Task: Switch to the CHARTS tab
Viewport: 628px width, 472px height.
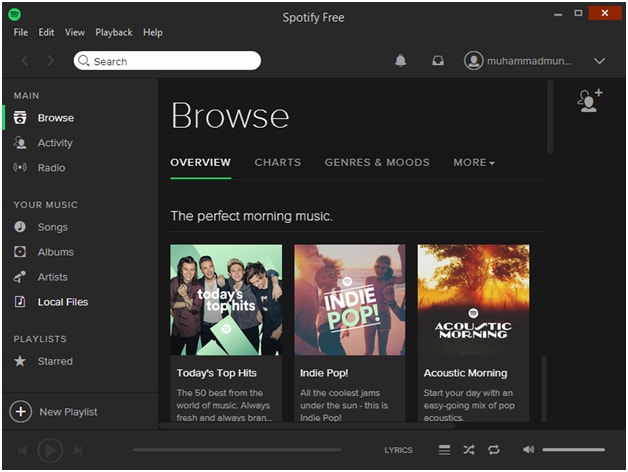Action: click(x=278, y=162)
